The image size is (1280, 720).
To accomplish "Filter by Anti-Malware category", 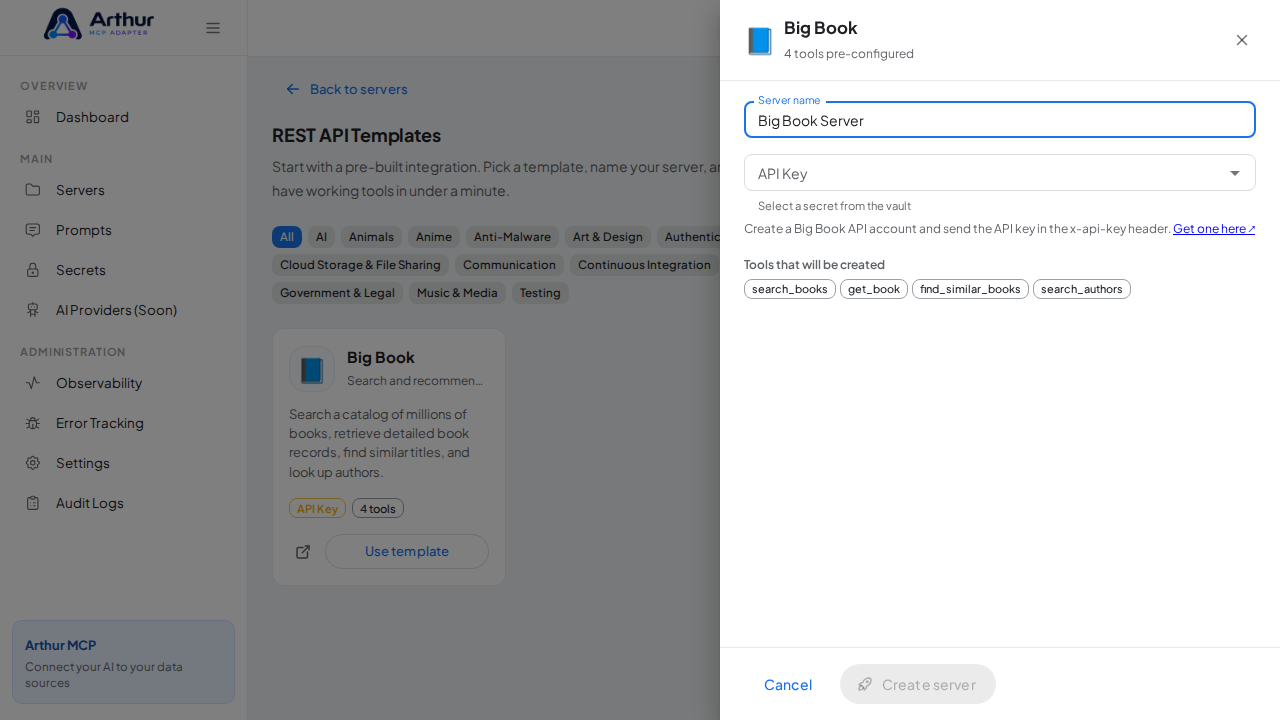I will tap(512, 237).
